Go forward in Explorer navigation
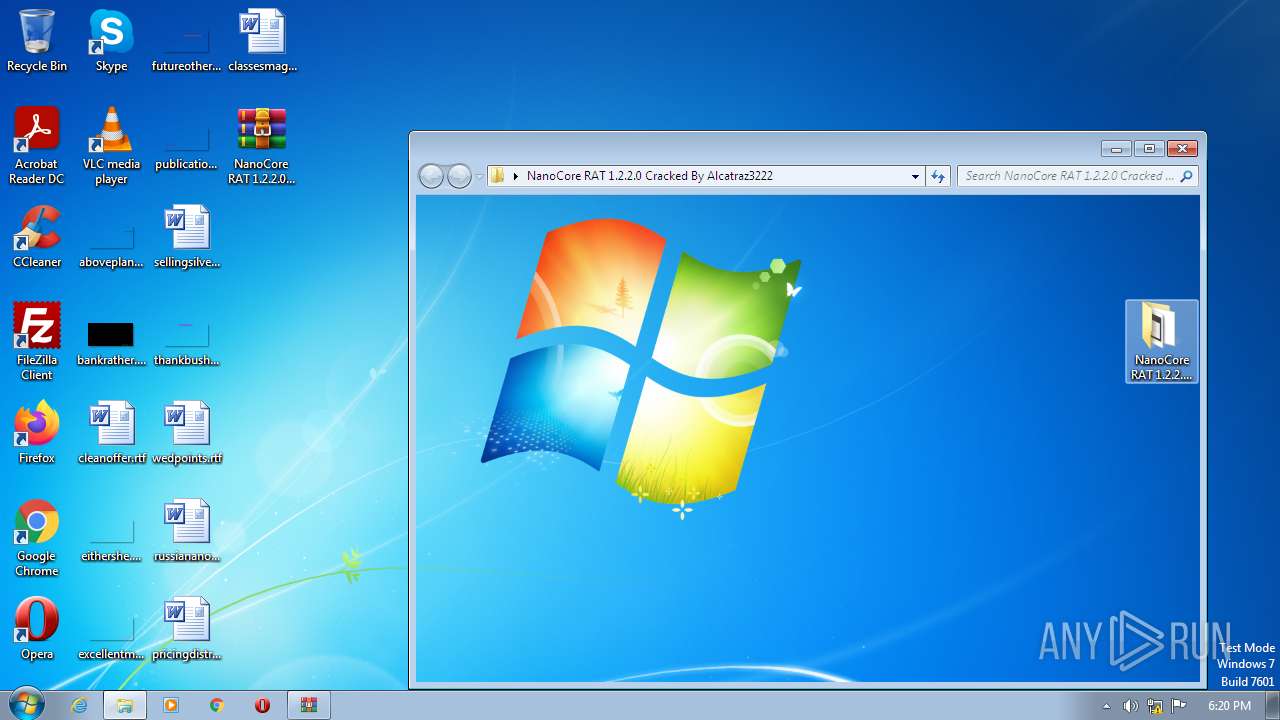 [x=459, y=176]
